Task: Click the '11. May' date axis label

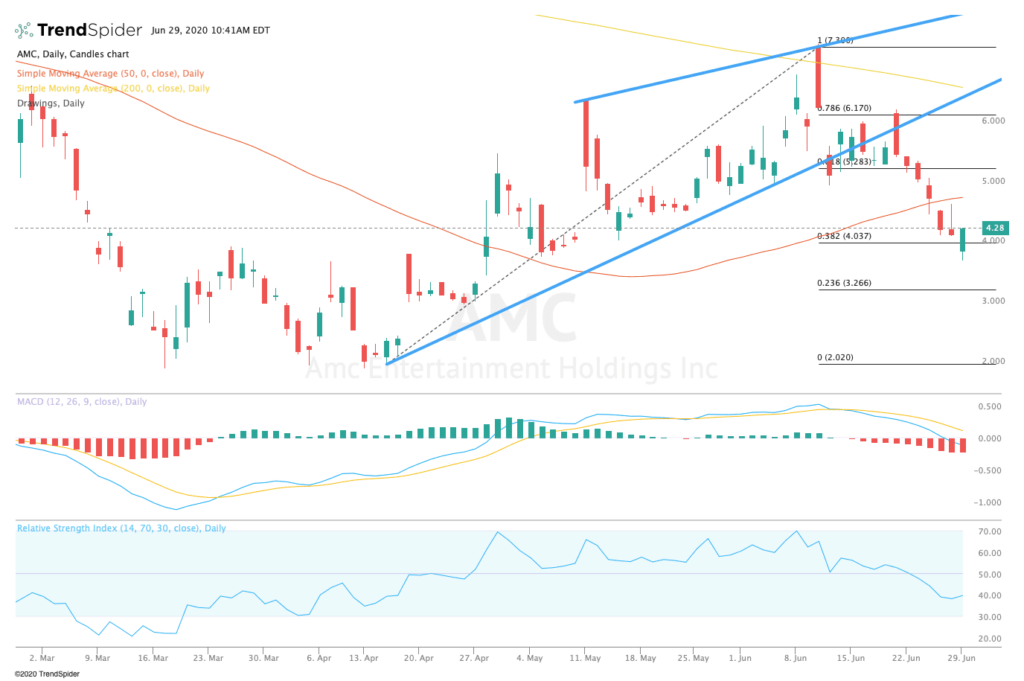Action: [x=584, y=658]
